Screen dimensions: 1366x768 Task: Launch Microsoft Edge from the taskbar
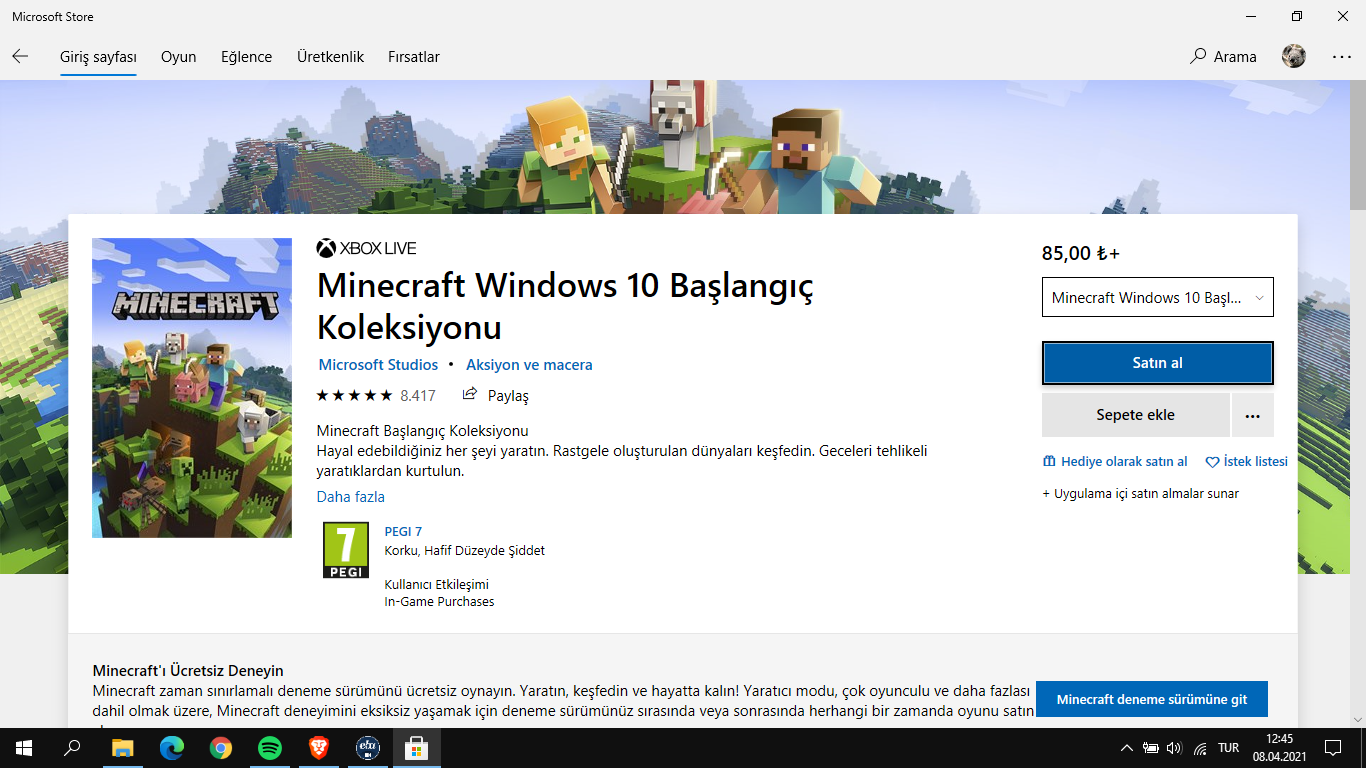(x=172, y=748)
